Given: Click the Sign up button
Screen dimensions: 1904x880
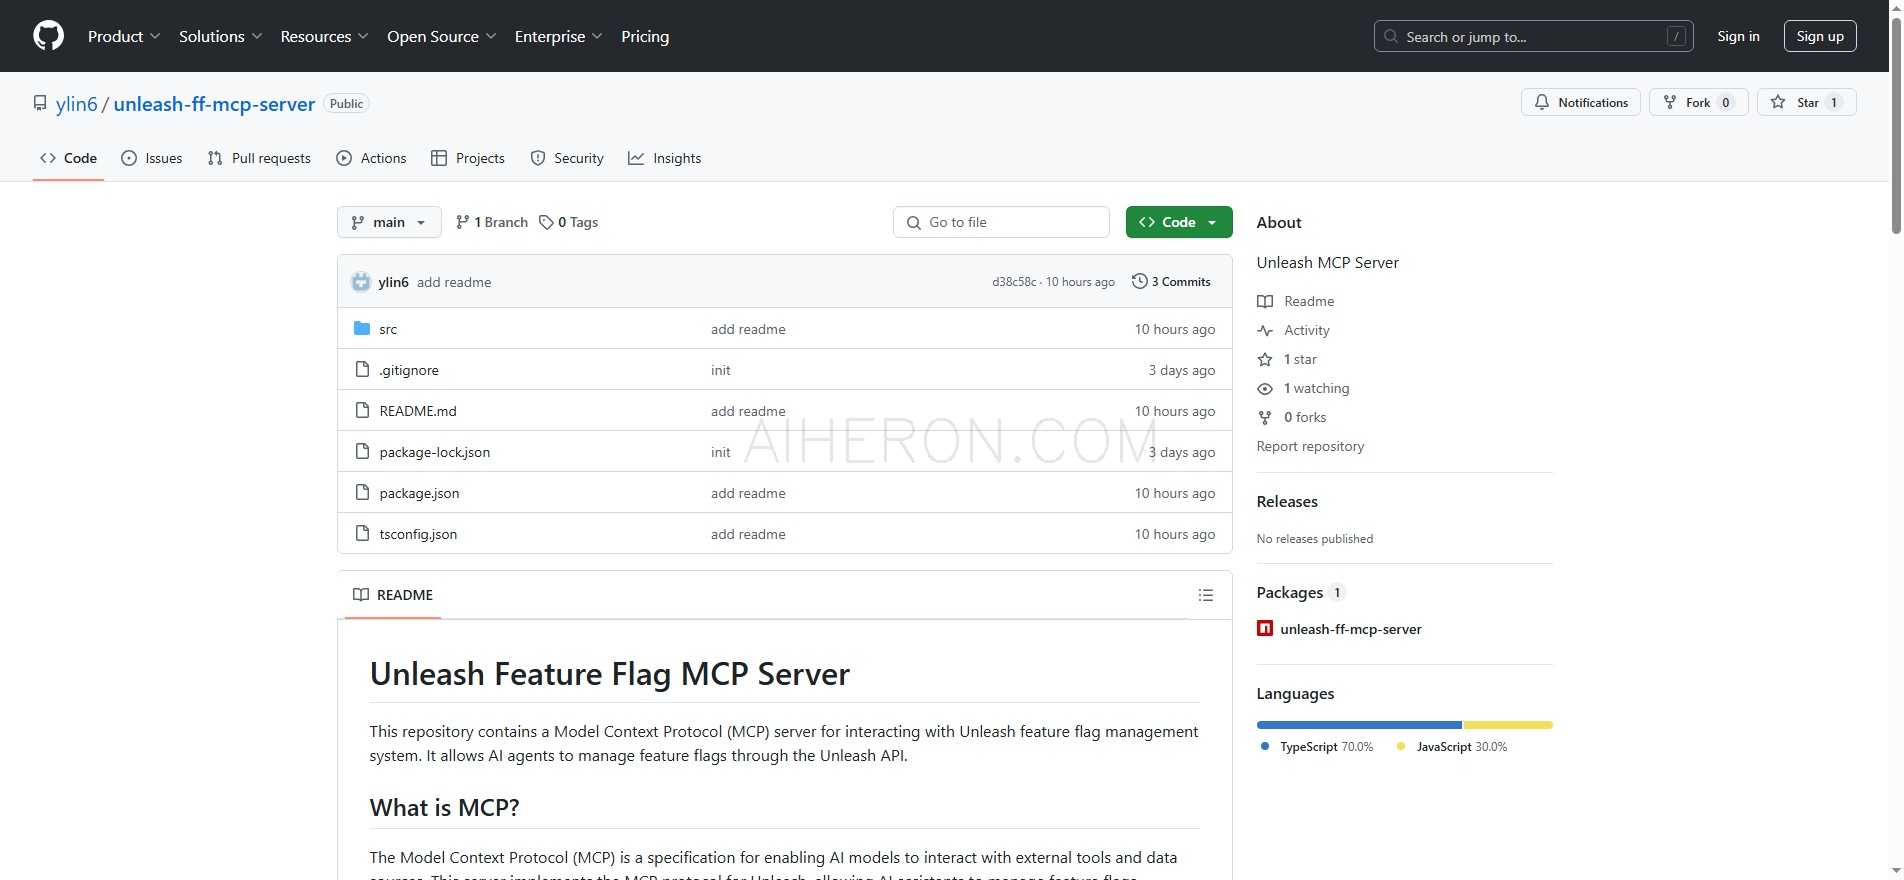Looking at the screenshot, I should pyautogui.click(x=1820, y=36).
